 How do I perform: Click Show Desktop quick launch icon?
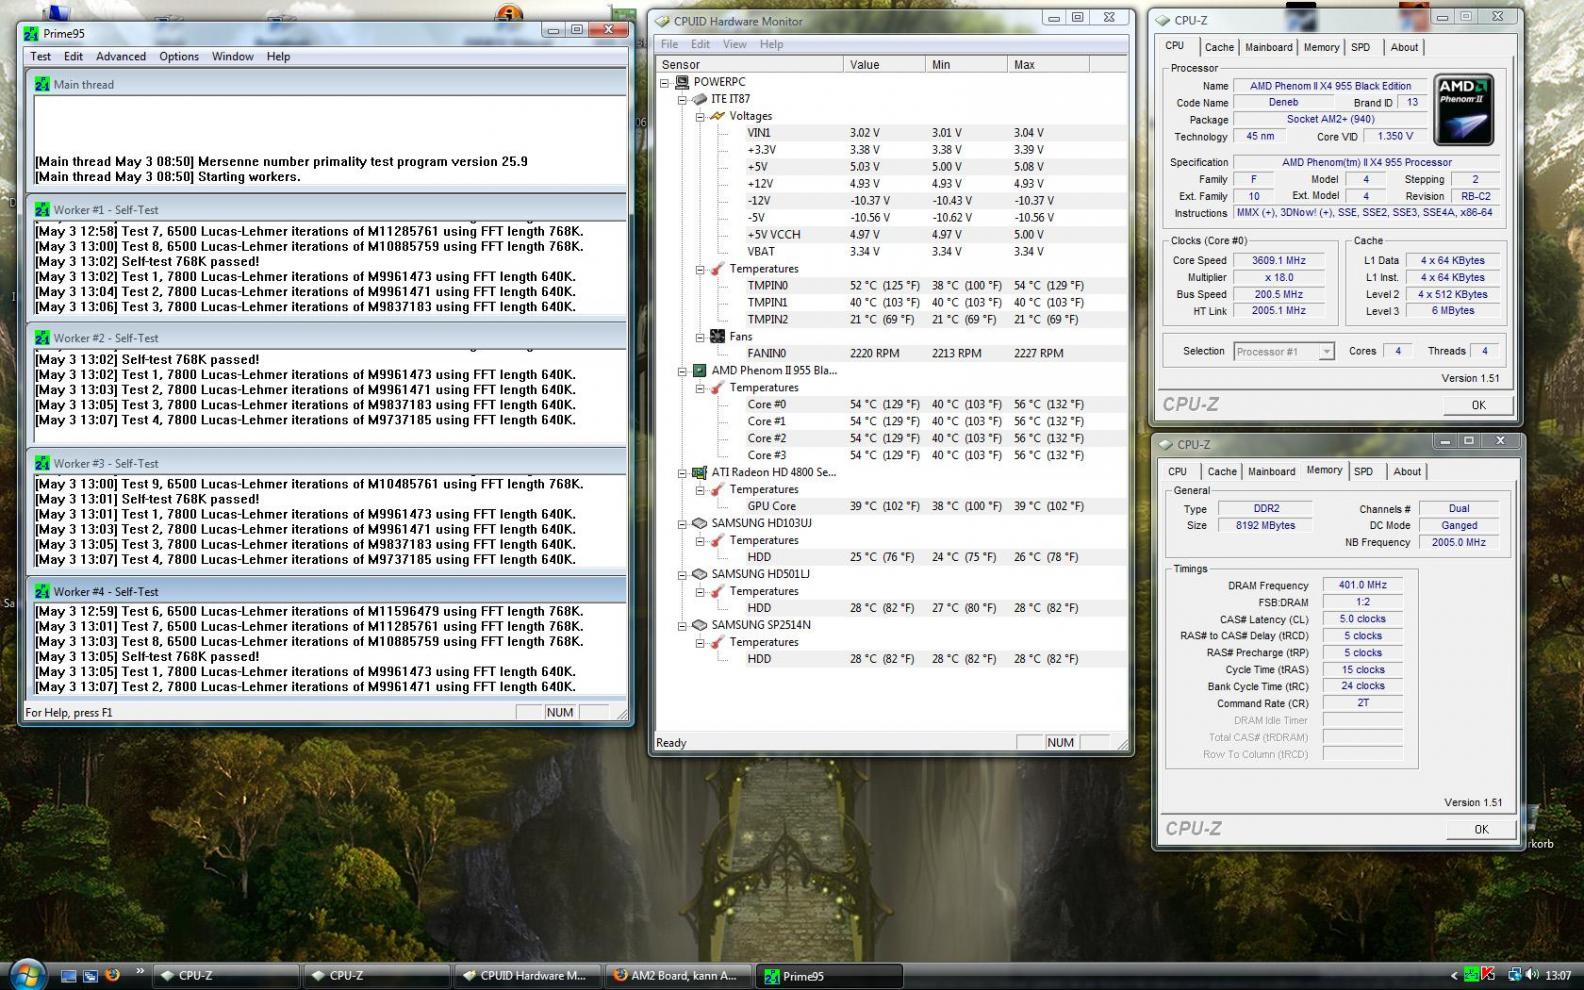pos(69,975)
